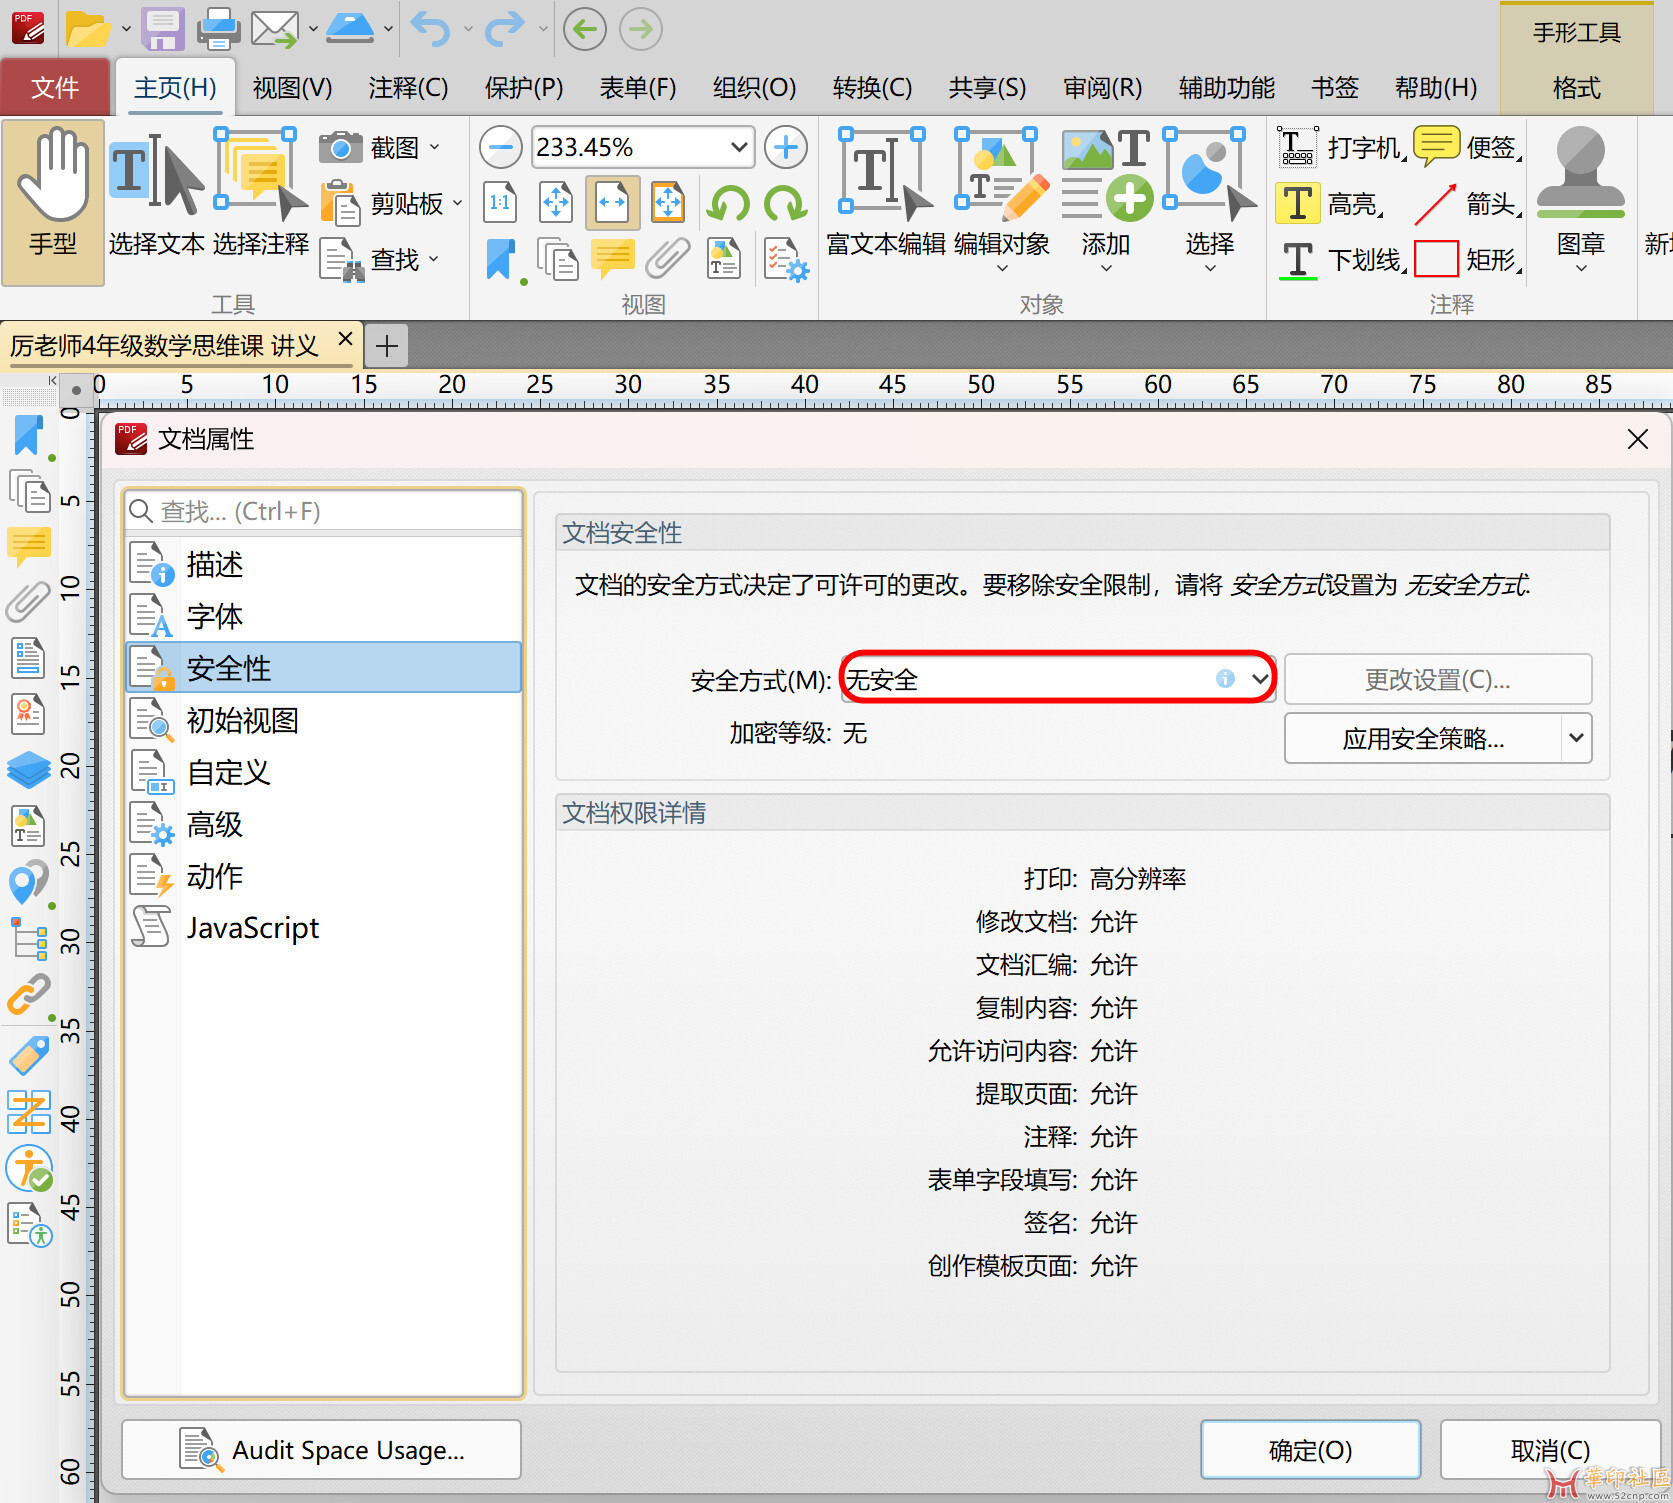Image resolution: width=1673 pixels, height=1503 pixels.
Task: Select the Stamp (图章) tool
Action: click(x=1580, y=201)
